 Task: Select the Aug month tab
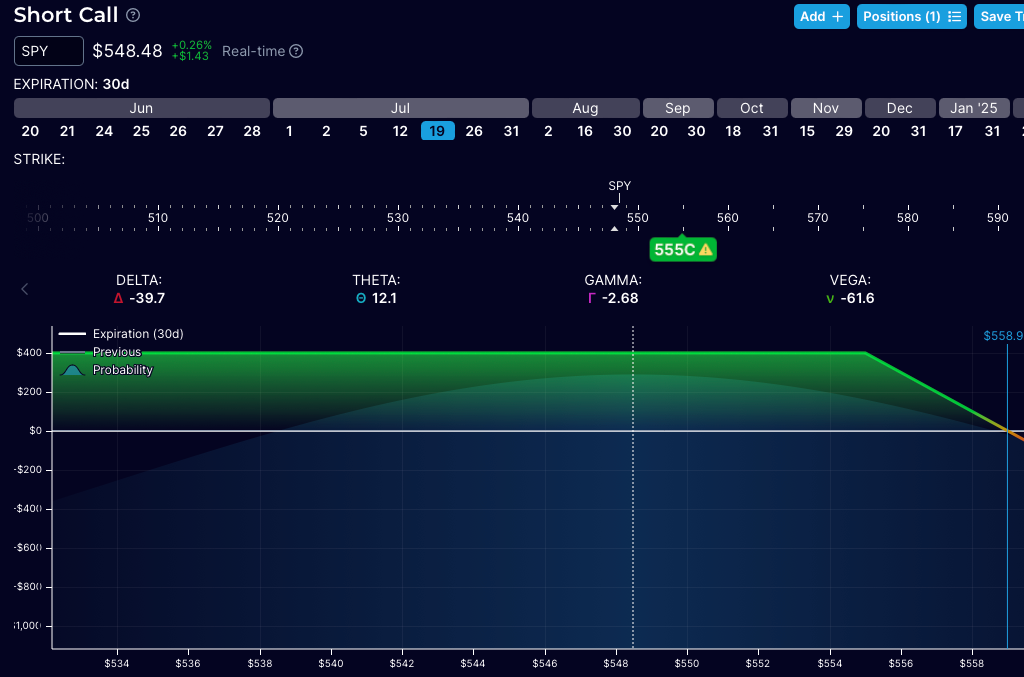586,108
